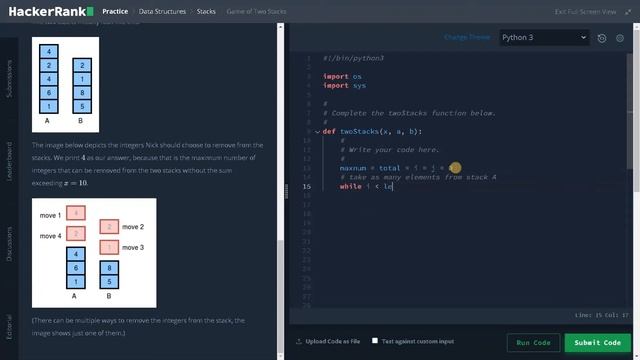Click the code editor vertical scrollbar
The width and height of the screenshot is (640, 360).
pos(629,110)
